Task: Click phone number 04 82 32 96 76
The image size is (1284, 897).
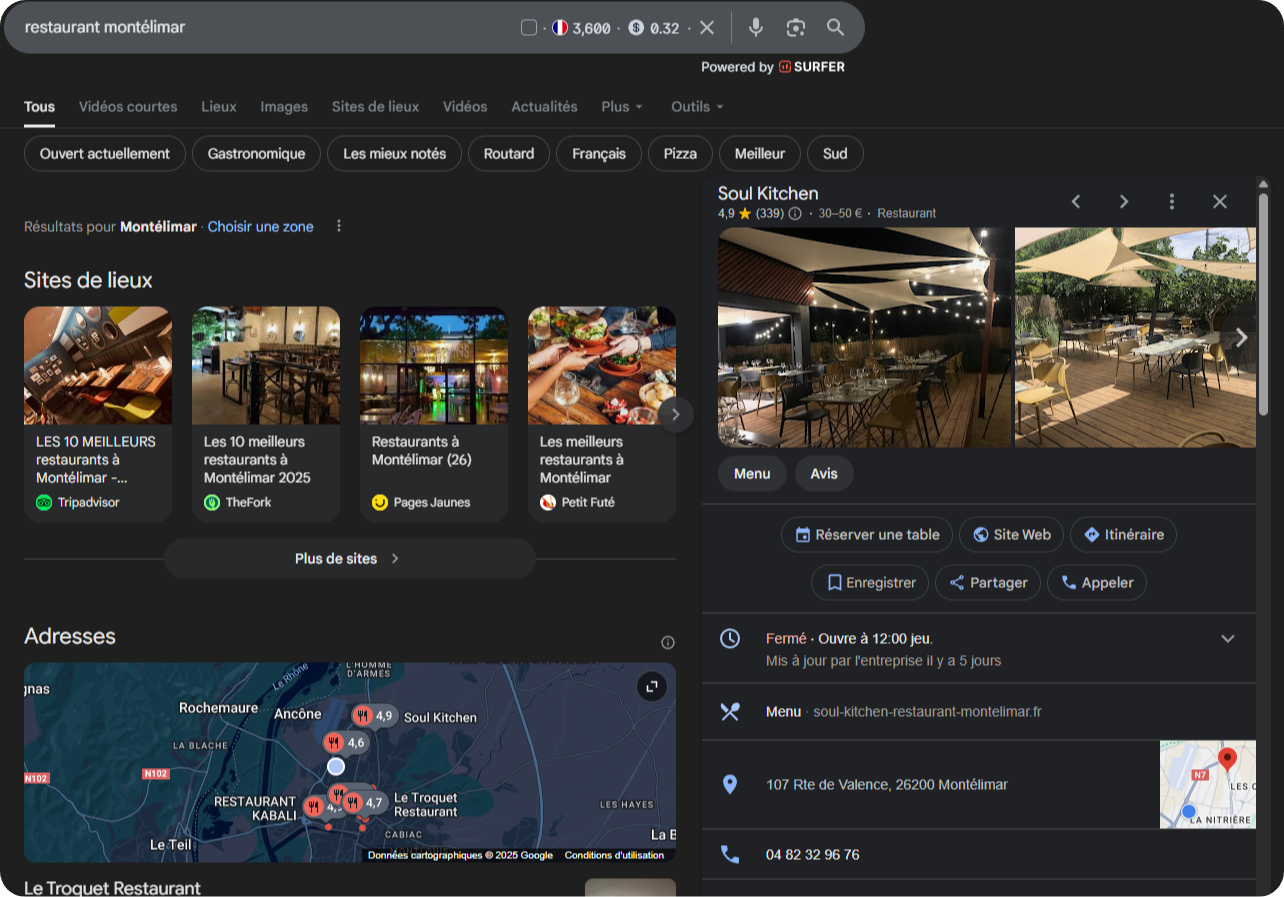Action: click(813, 855)
